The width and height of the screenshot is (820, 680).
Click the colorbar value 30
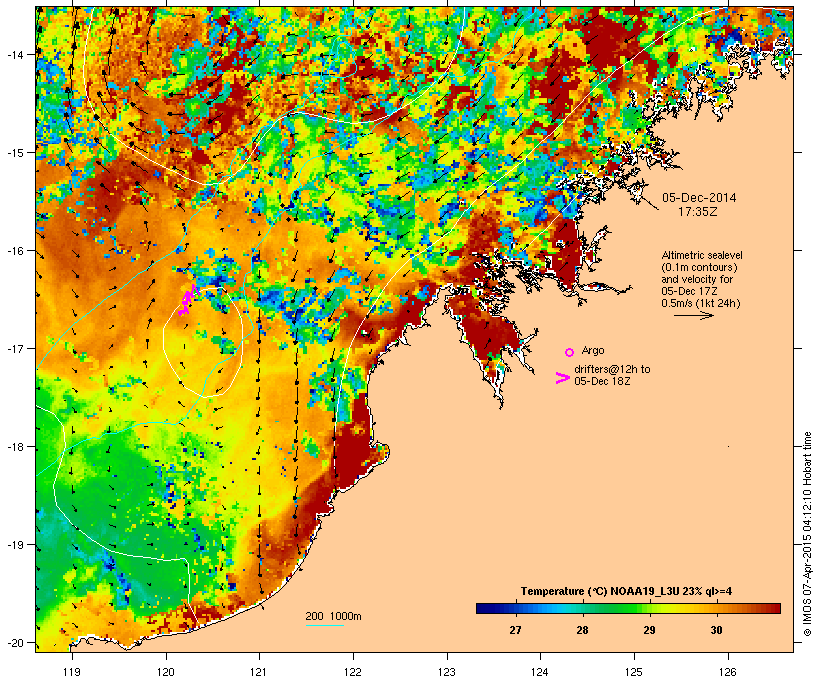716,630
